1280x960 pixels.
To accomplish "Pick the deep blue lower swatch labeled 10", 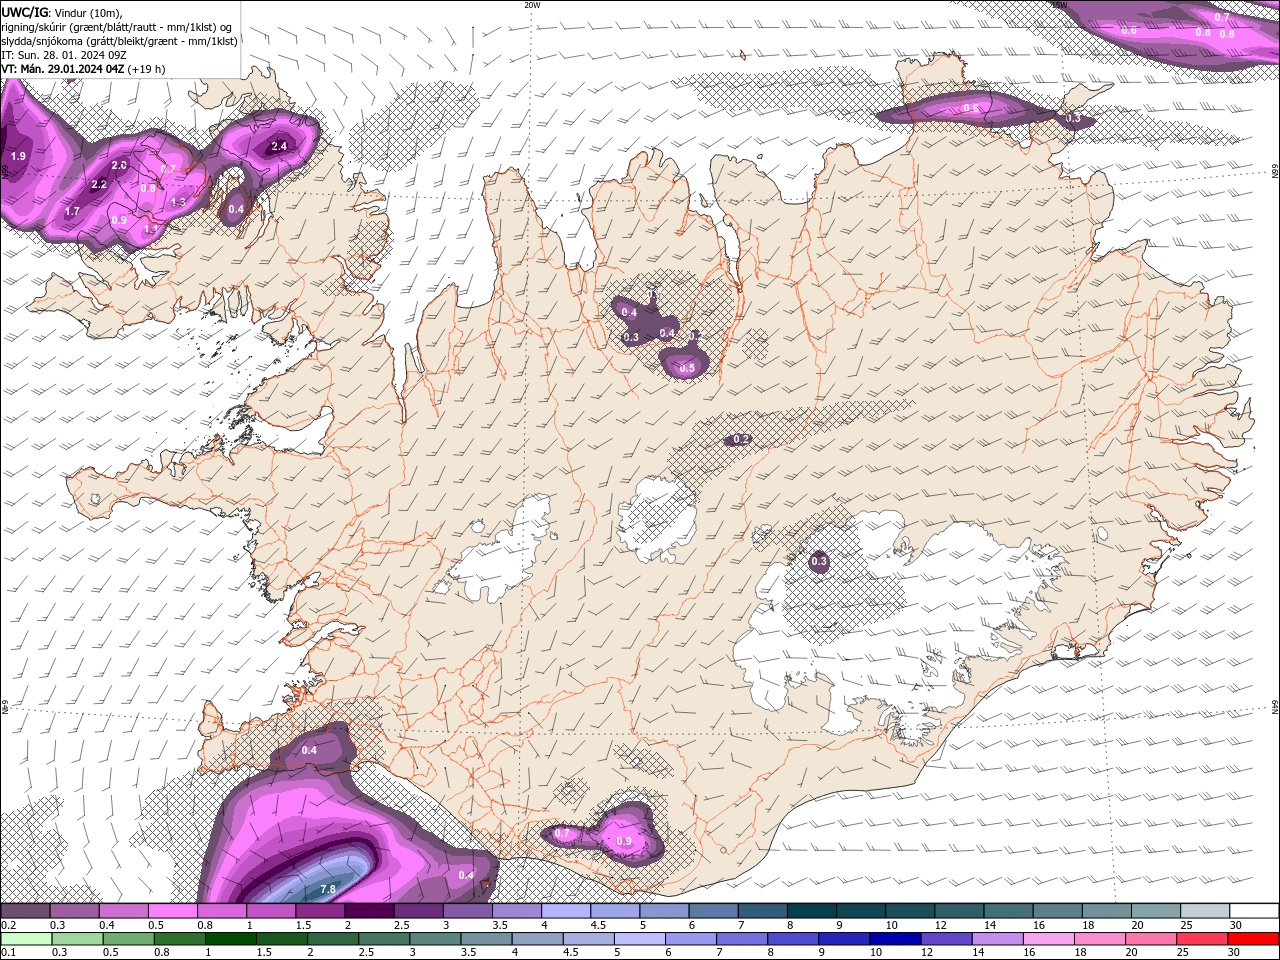I will click(893, 939).
